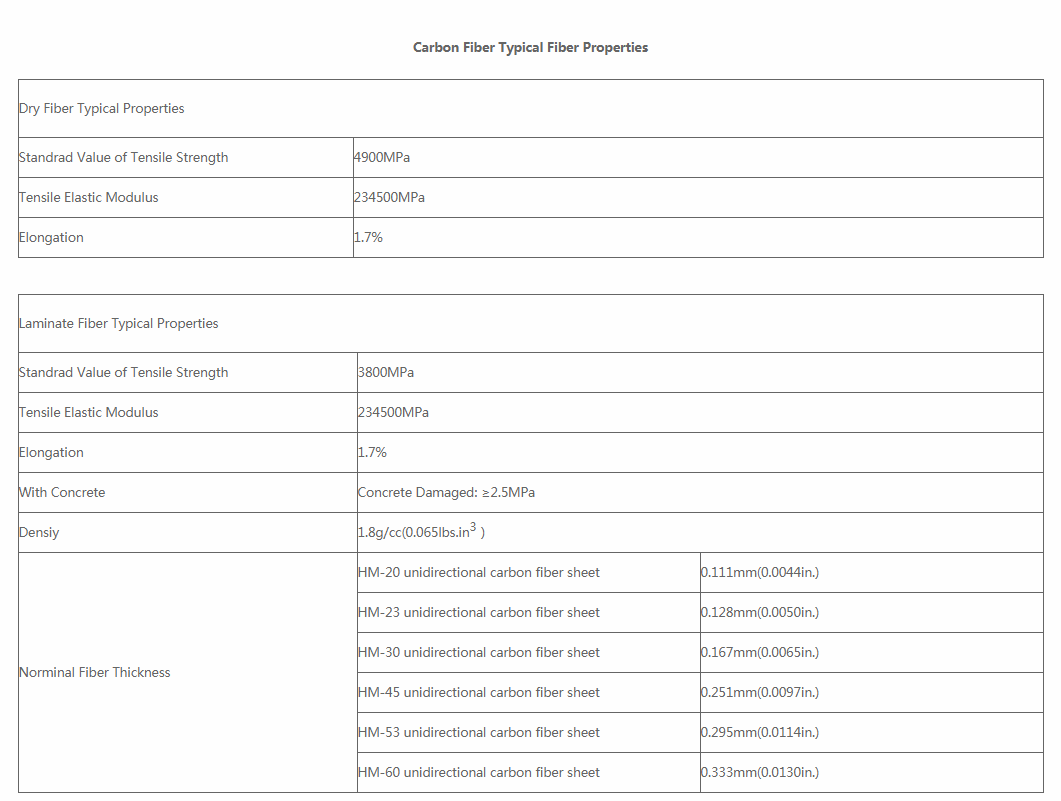Select the HM-20 unidirectional carbon fiber sheet row
This screenshot has width=1061, height=801.
(478, 572)
